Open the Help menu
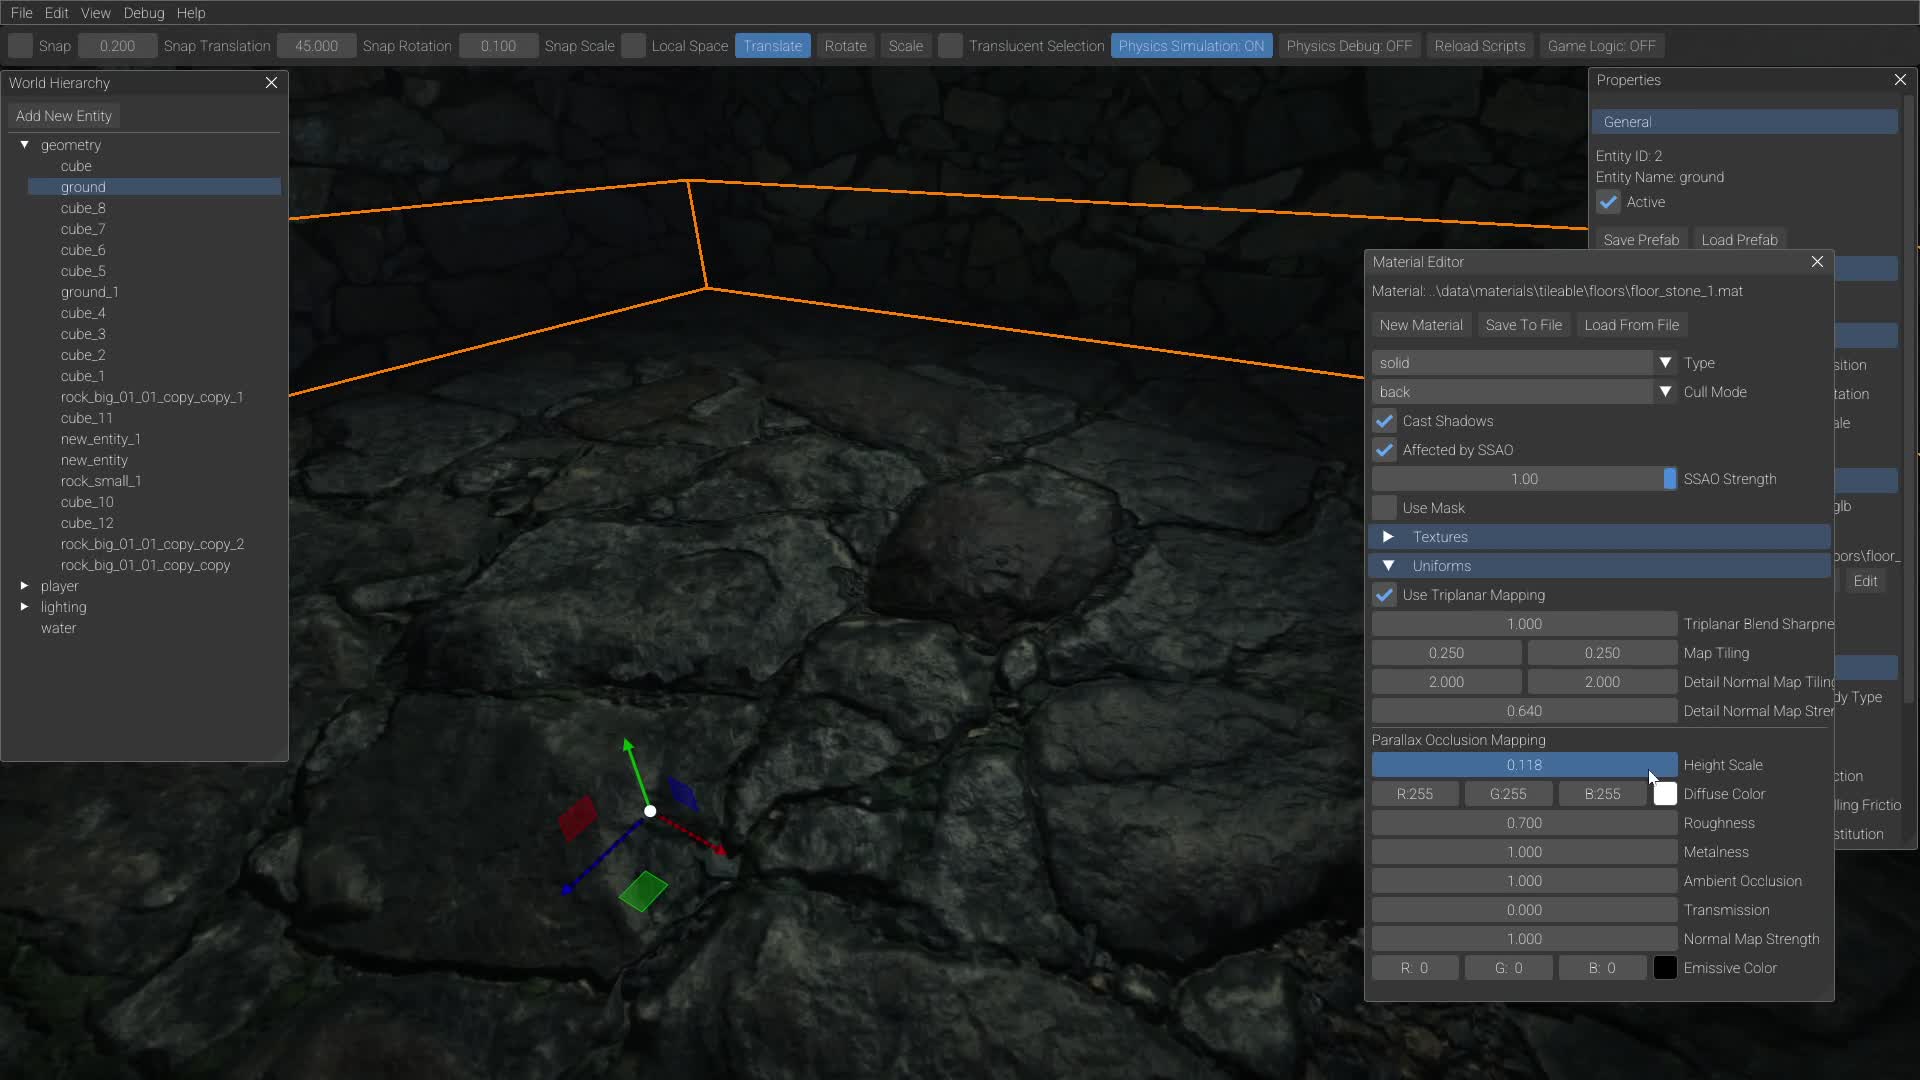This screenshot has height=1080, width=1920. pos(191,13)
